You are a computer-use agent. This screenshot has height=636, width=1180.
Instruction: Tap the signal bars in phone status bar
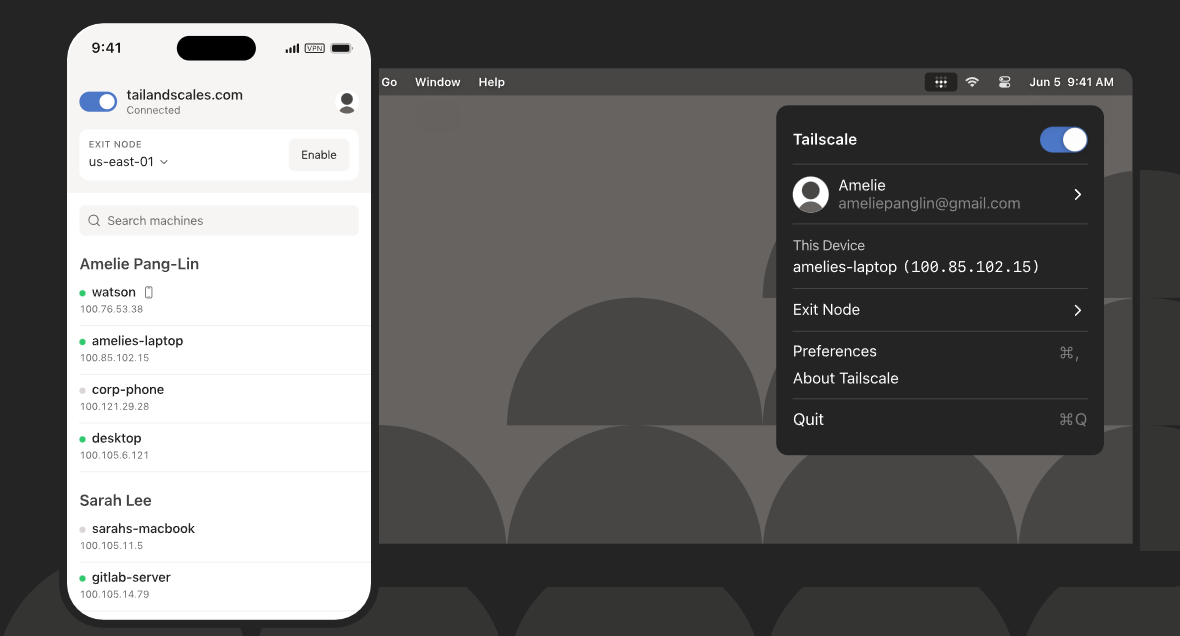pos(292,48)
